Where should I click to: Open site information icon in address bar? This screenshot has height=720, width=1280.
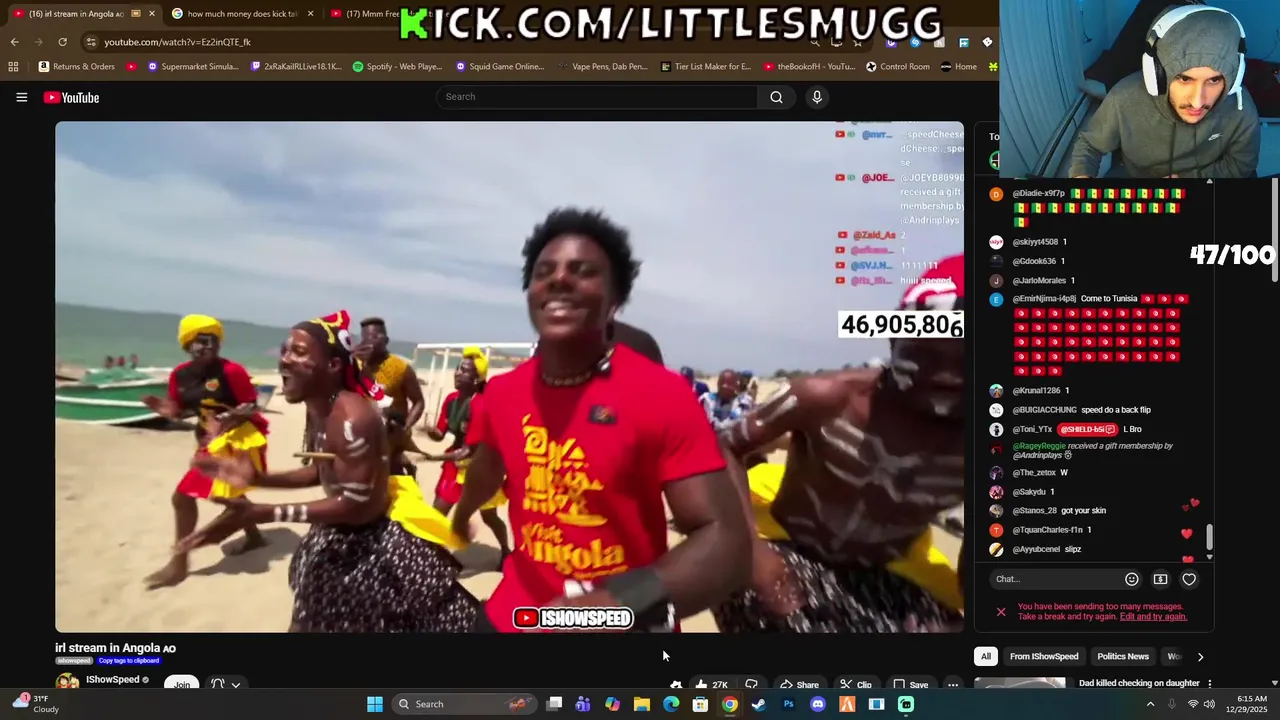91,42
